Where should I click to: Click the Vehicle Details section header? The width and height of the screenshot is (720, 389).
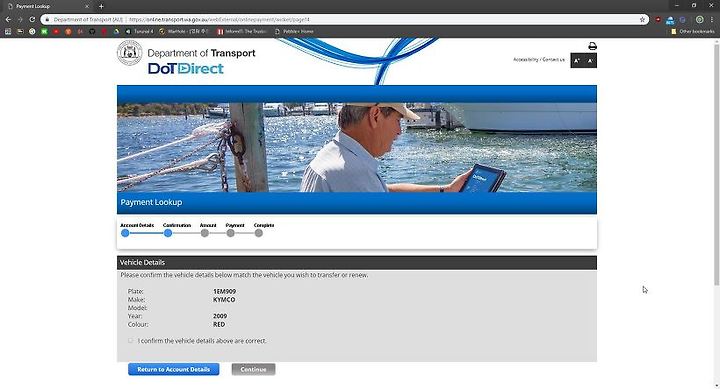(357, 263)
